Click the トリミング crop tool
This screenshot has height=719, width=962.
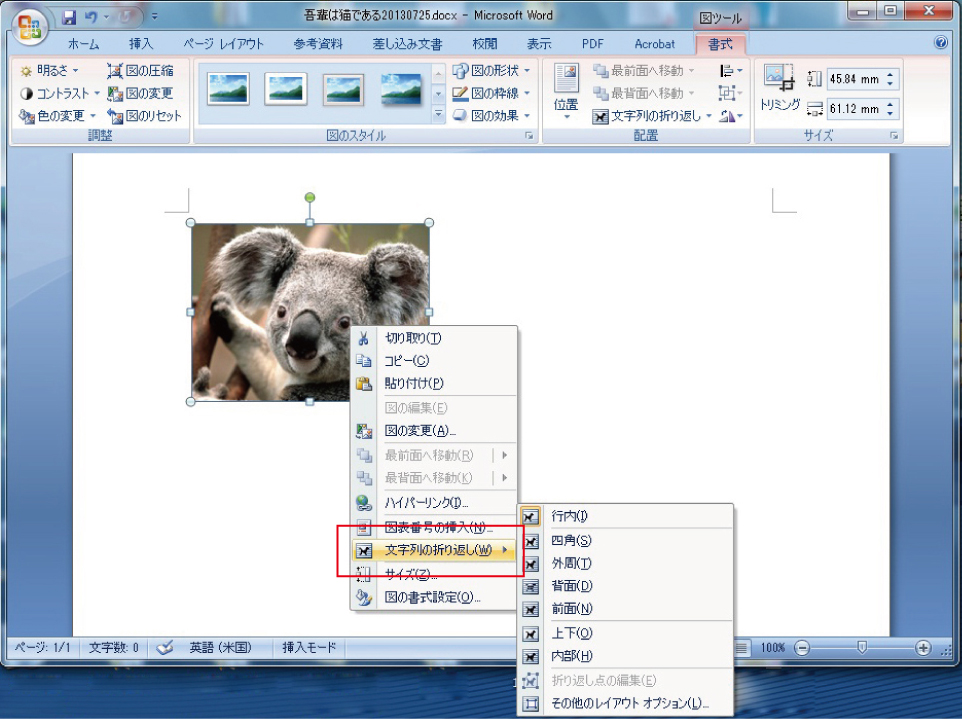coord(779,87)
